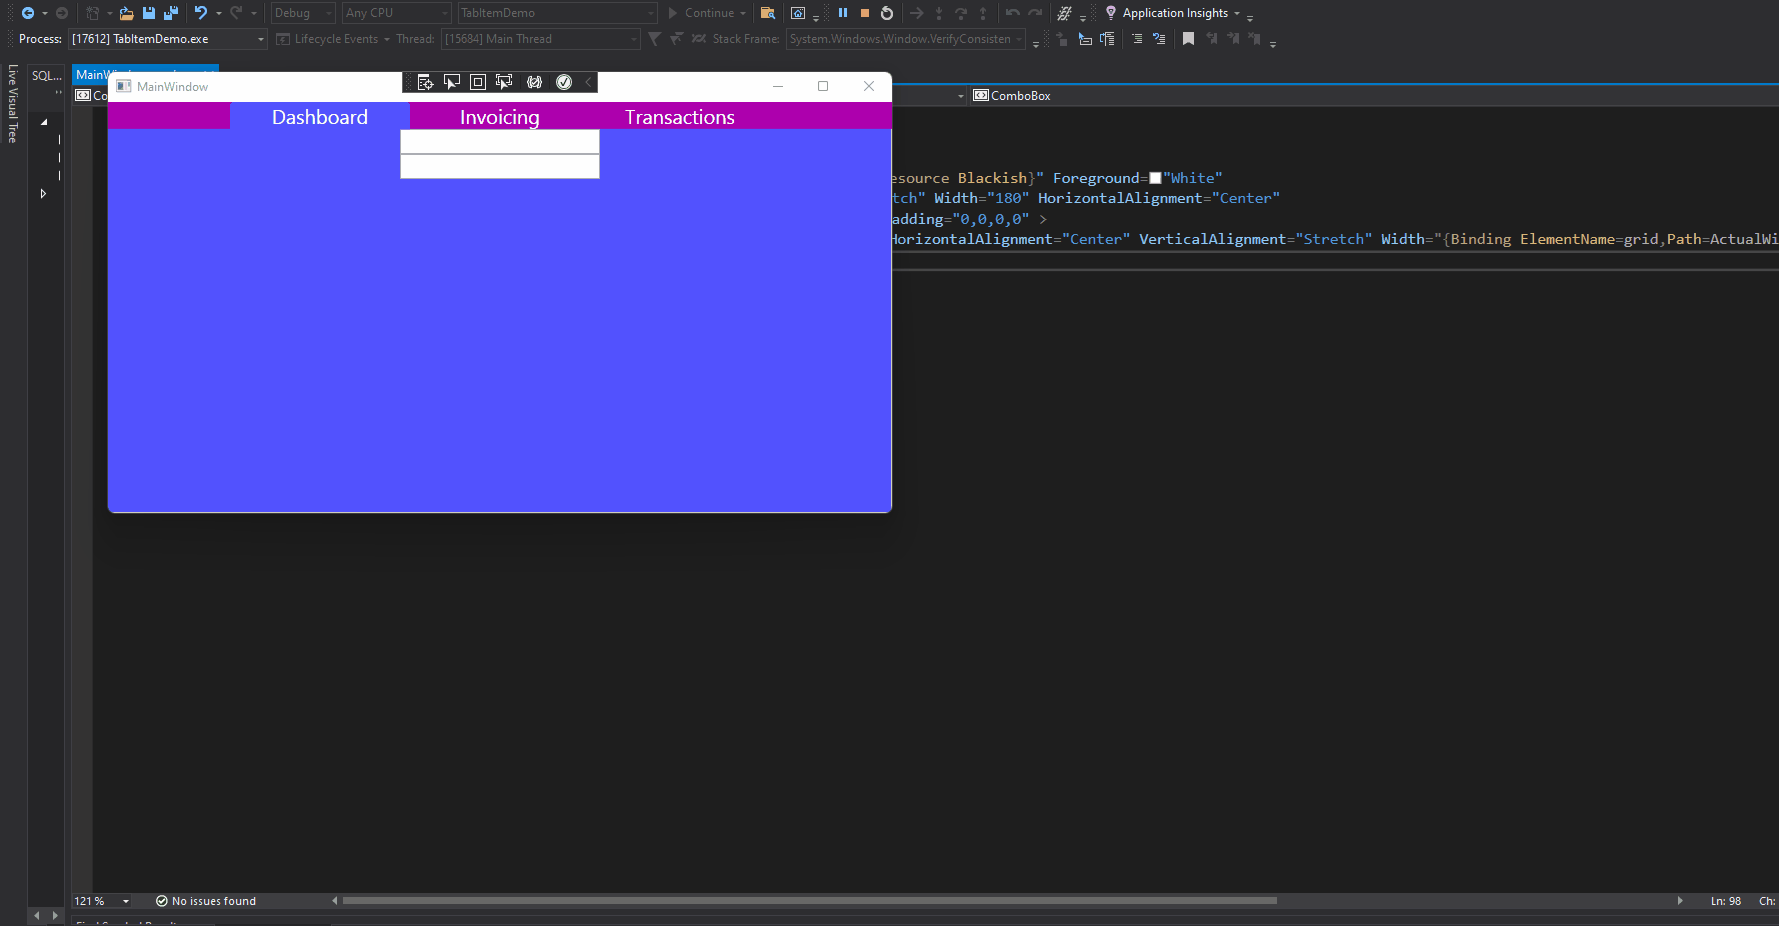Click the Find in Files folder icon
Viewport: 1779px width, 926px height.
[768, 13]
